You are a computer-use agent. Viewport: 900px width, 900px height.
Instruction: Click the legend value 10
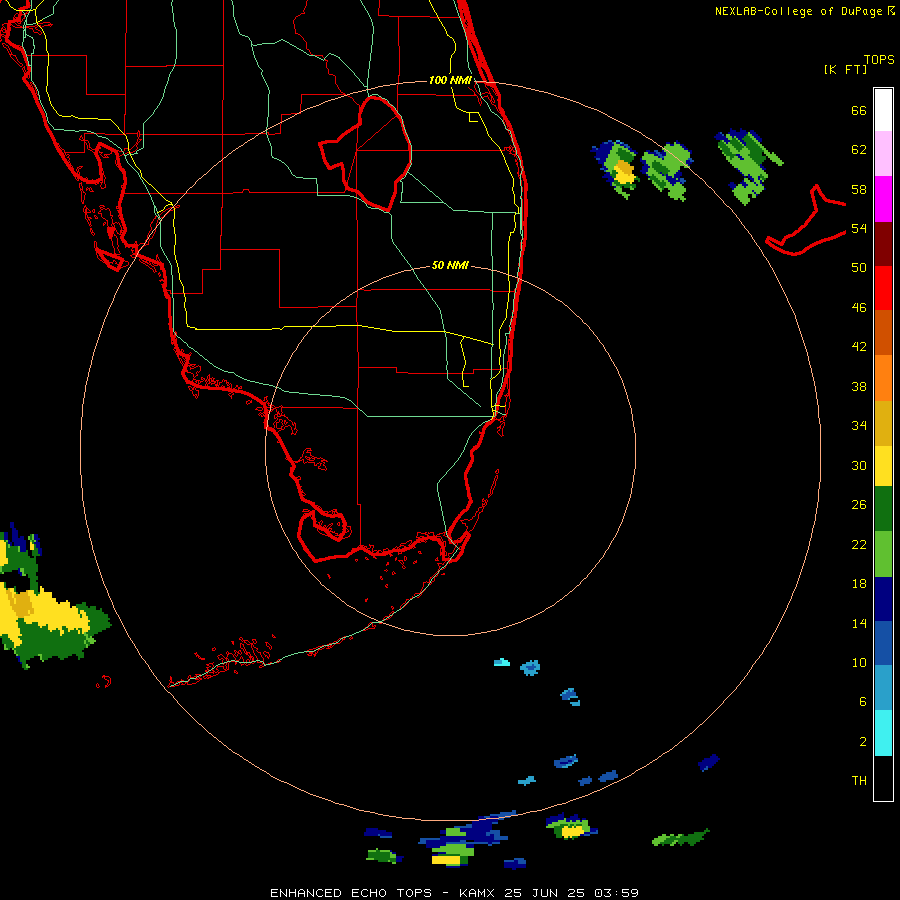point(859,662)
